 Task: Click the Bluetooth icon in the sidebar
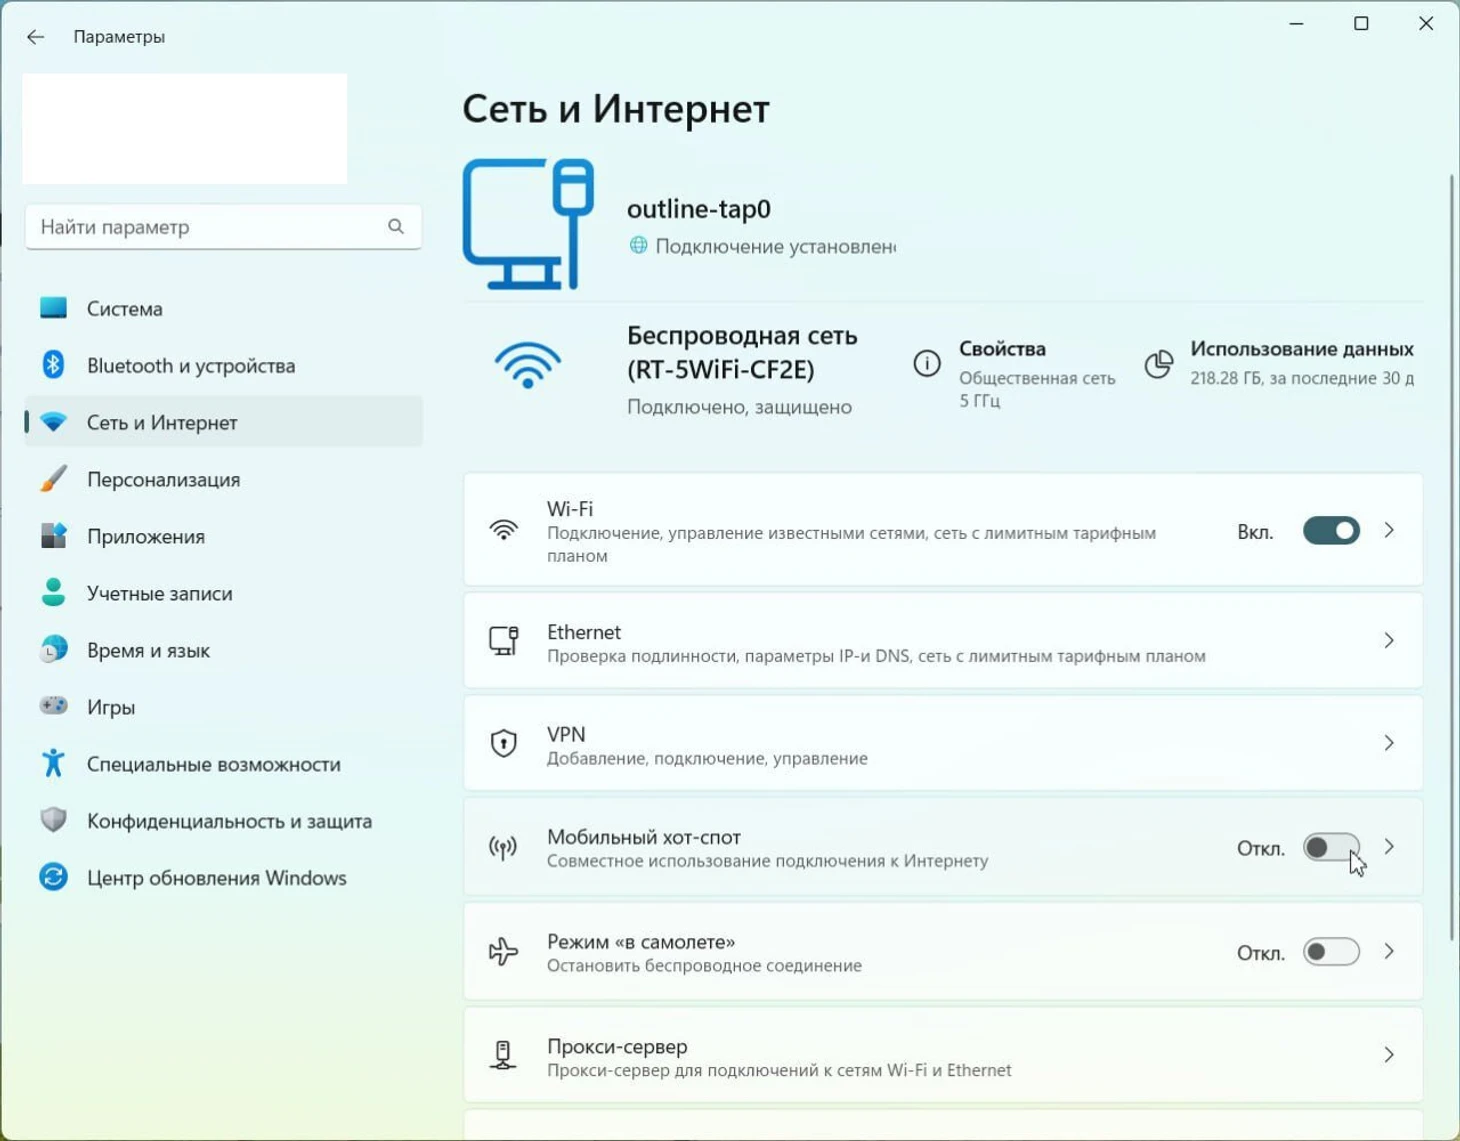pyautogui.click(x=53, y=365)
